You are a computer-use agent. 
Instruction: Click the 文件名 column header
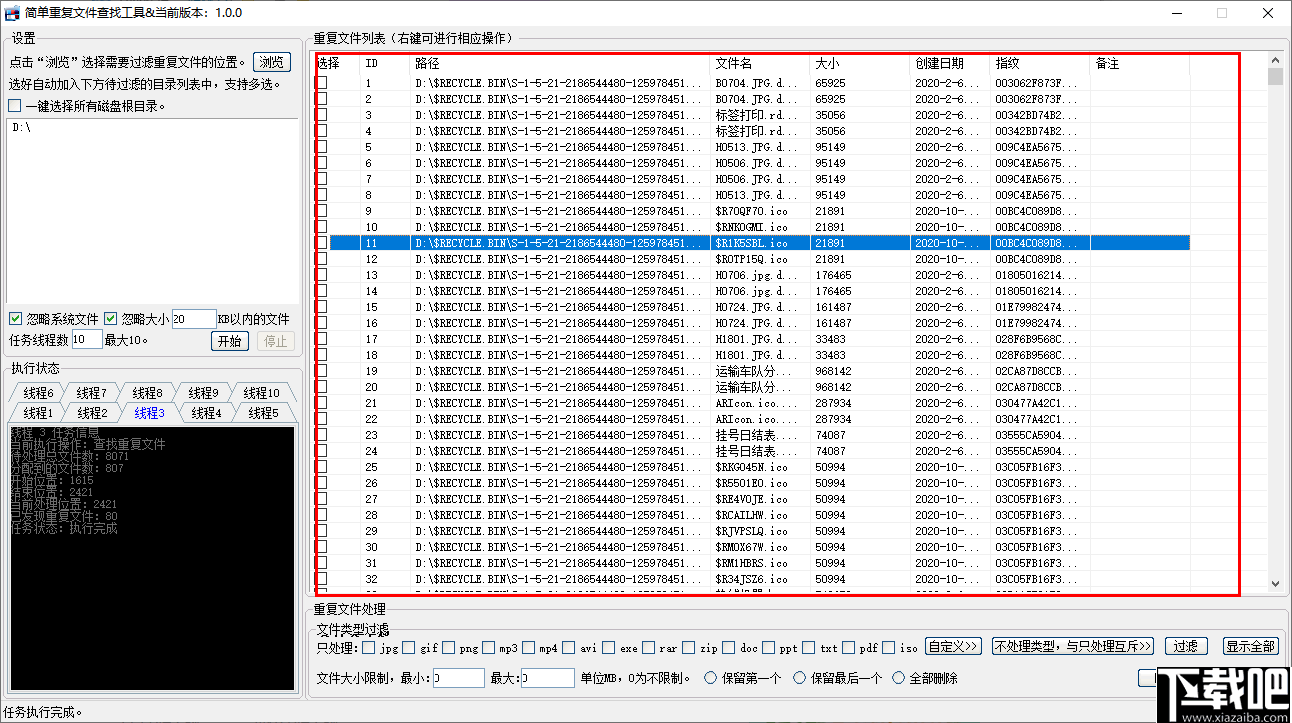760,63
